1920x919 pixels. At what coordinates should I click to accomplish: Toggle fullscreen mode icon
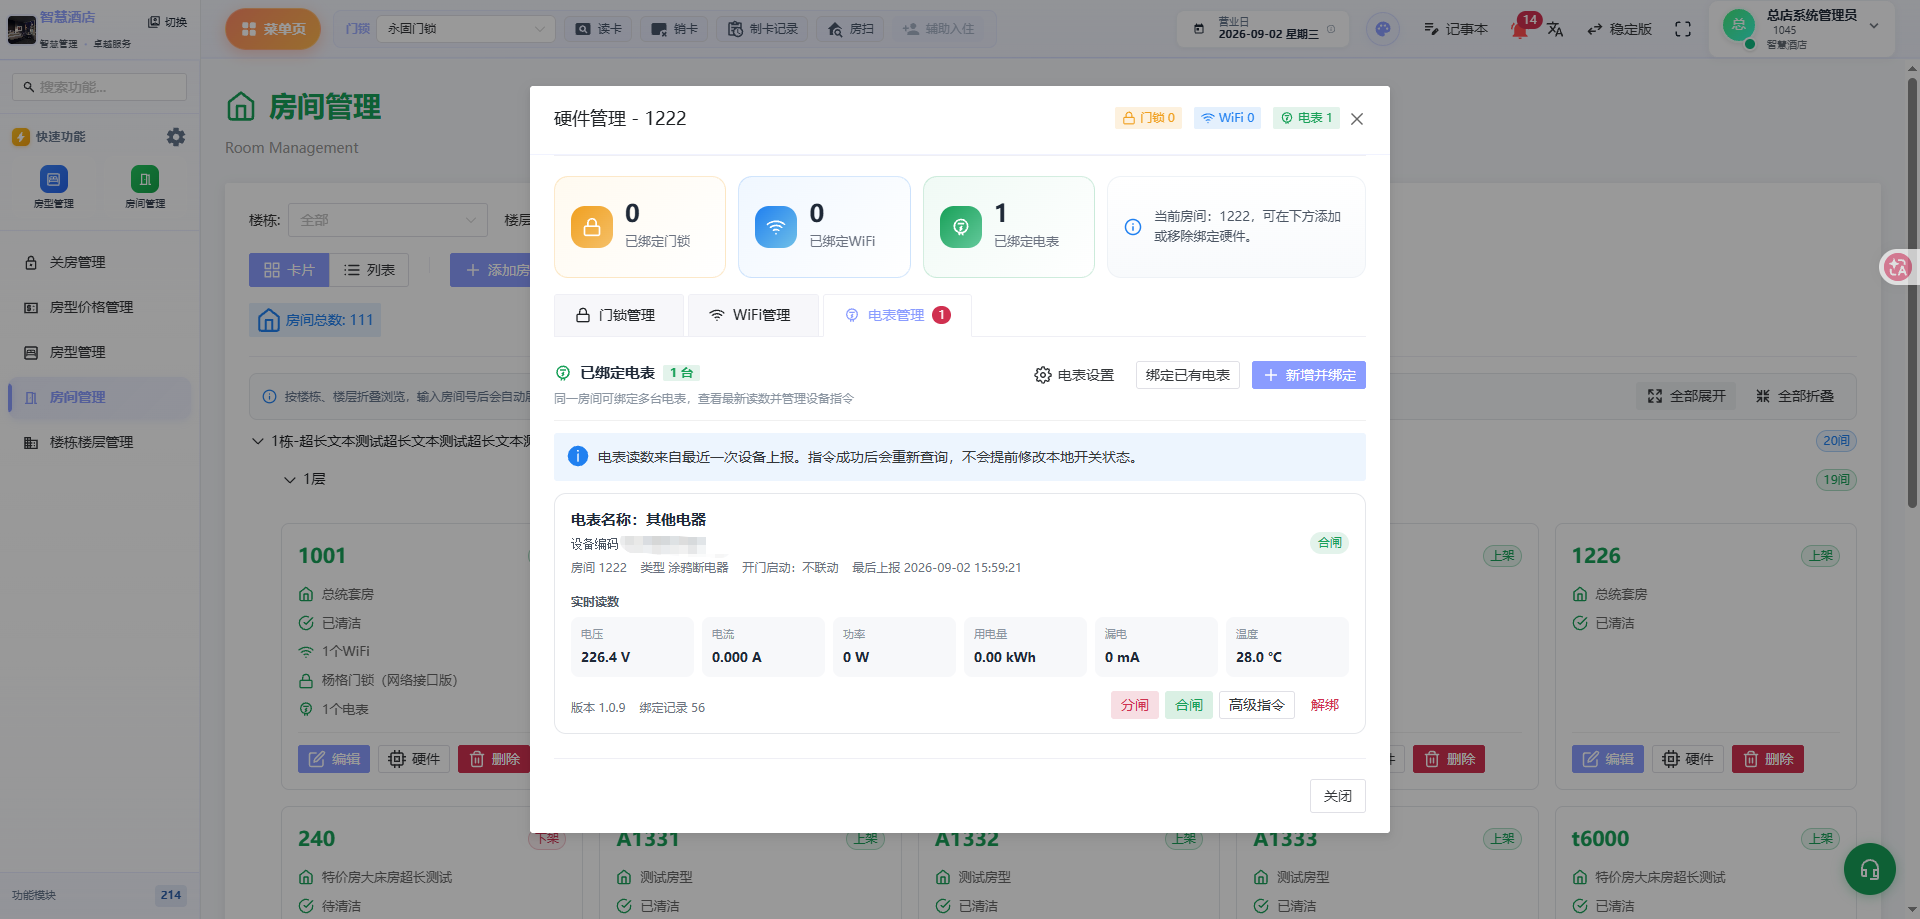tap(1683, 29)
